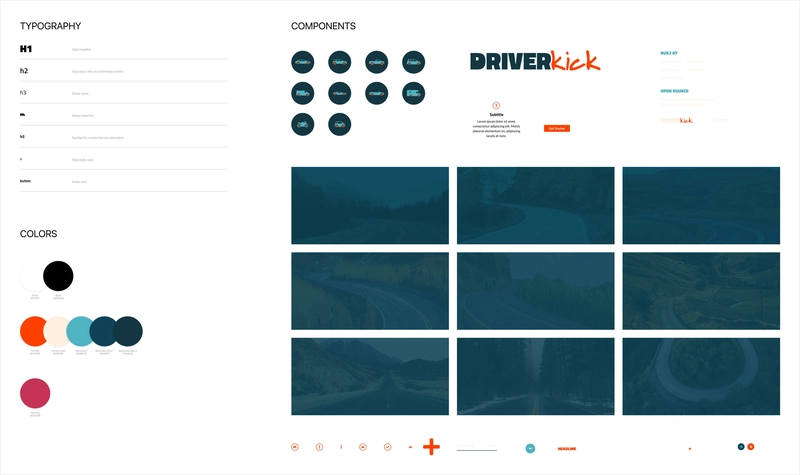Screen dimensions: 800x475
Task: Click the circled exclamation icon in bottom row
Action: [x=319, y=447]
